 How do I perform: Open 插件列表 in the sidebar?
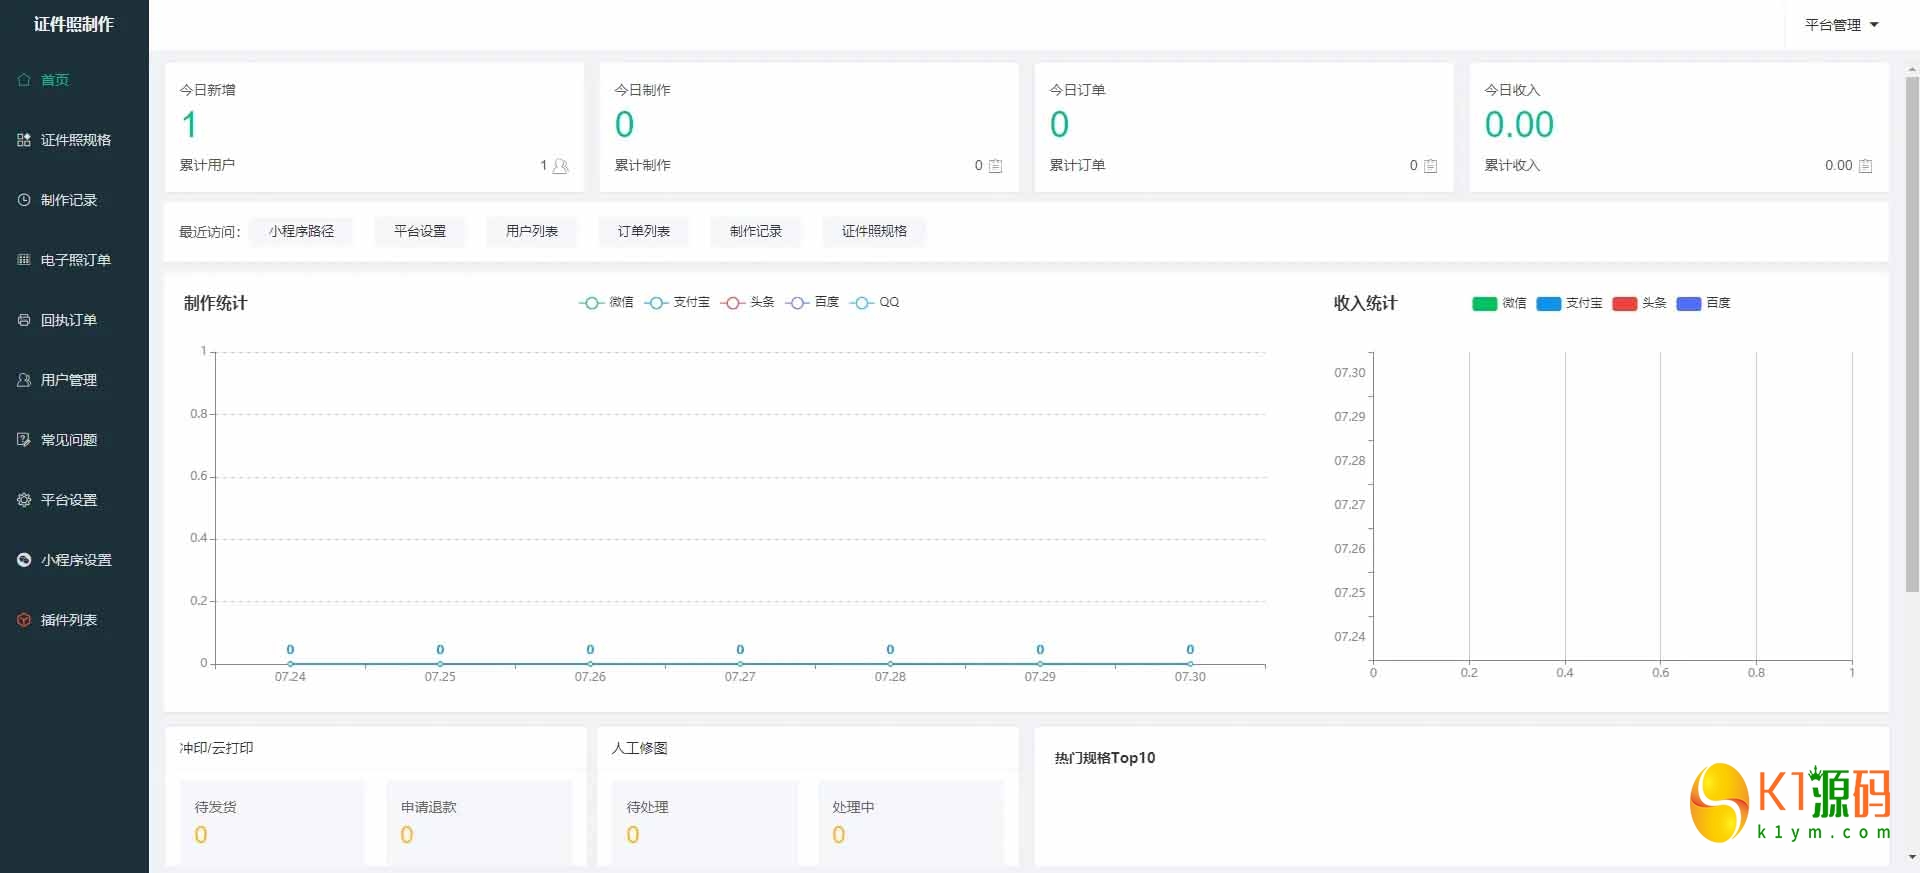click(x=74, y=620)
